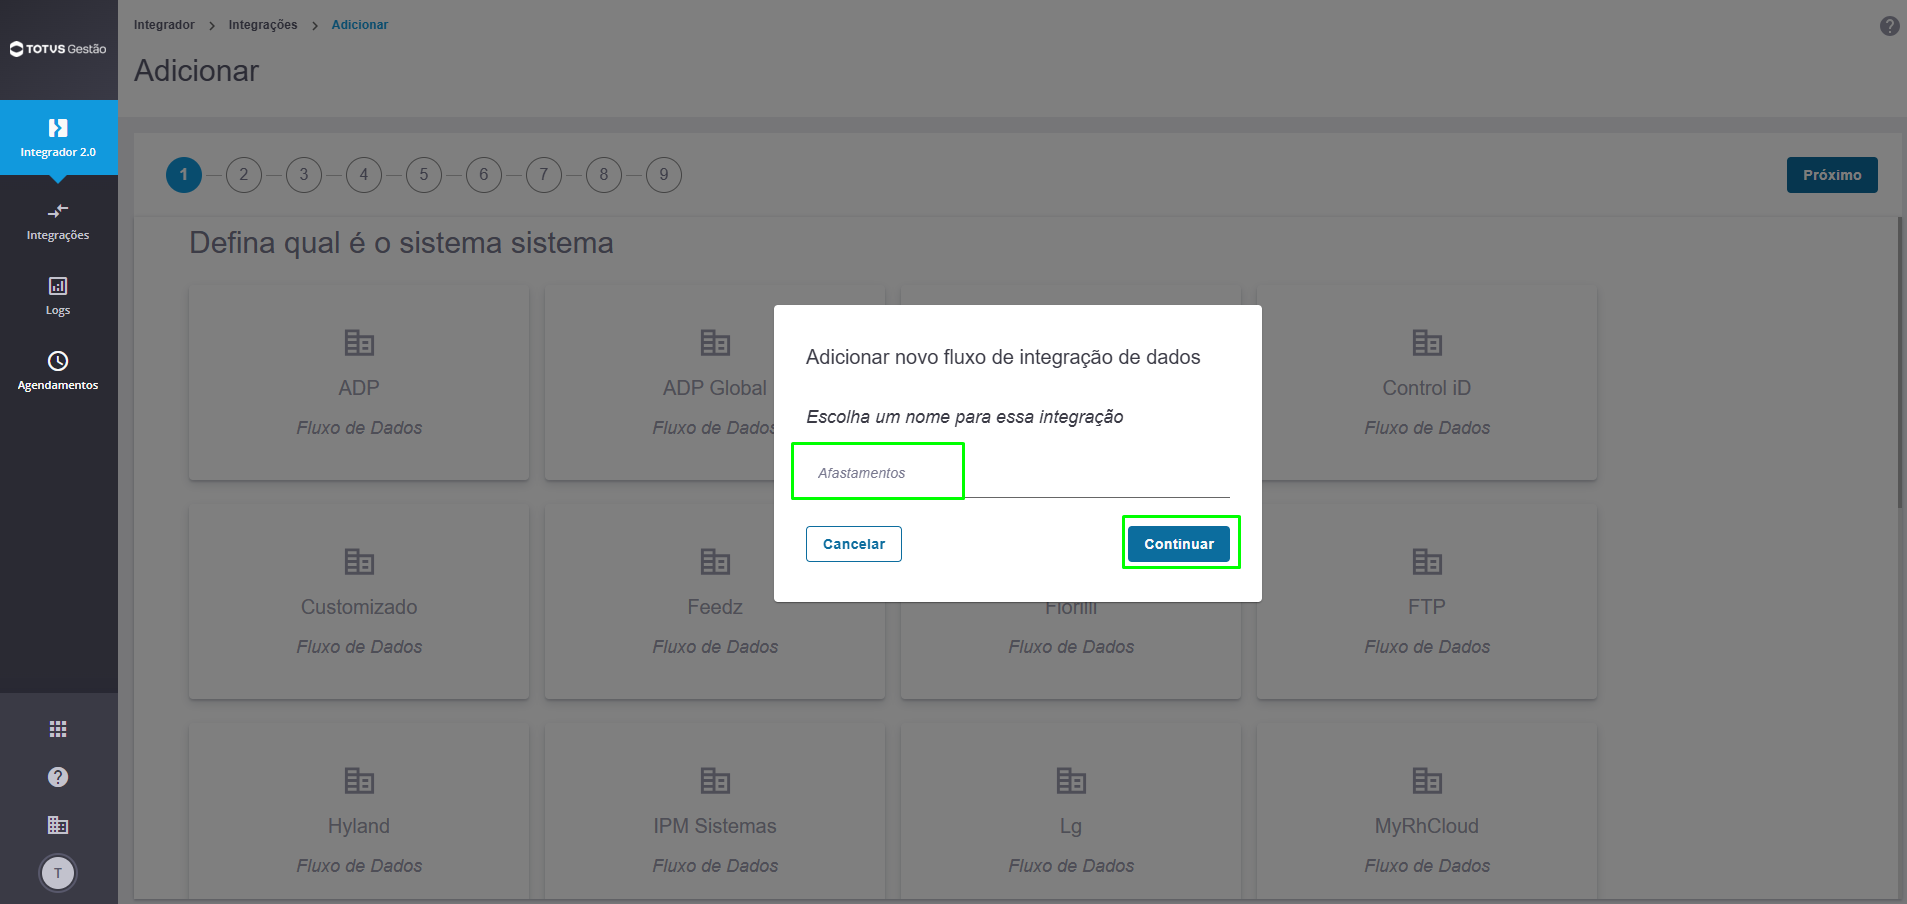The height and width of the screenshot is (904, 1907).
Task: Go to step 1 in the wizard
Action: tap(184, 175)
